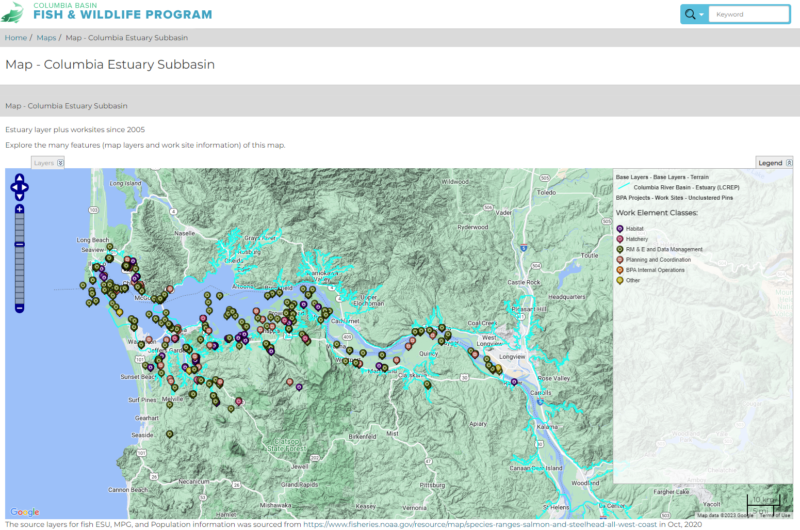The image size is (800, 530).
Task: Collapse the Legend panel
Action: click(788, 162)
